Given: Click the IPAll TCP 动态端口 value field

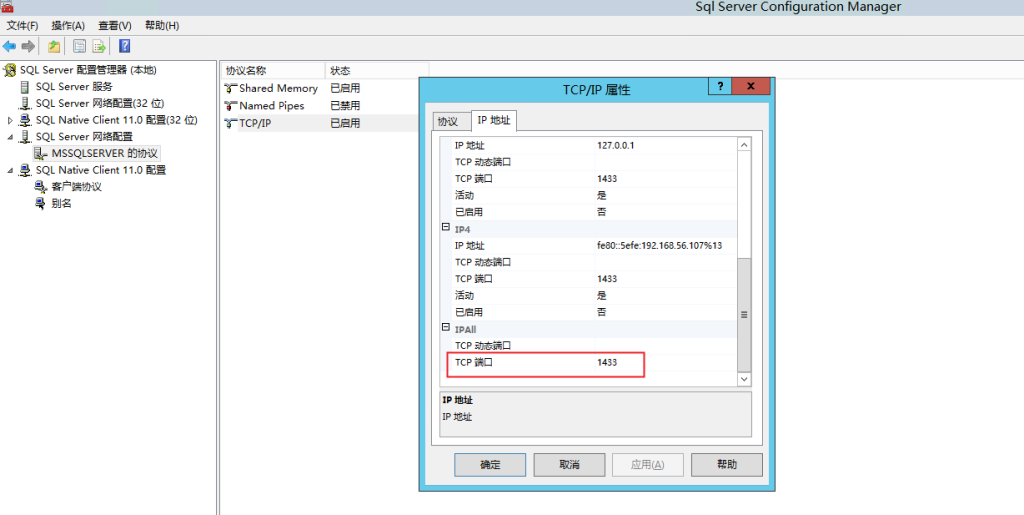Looking at the screenshot, I should [x=665, y=346].
